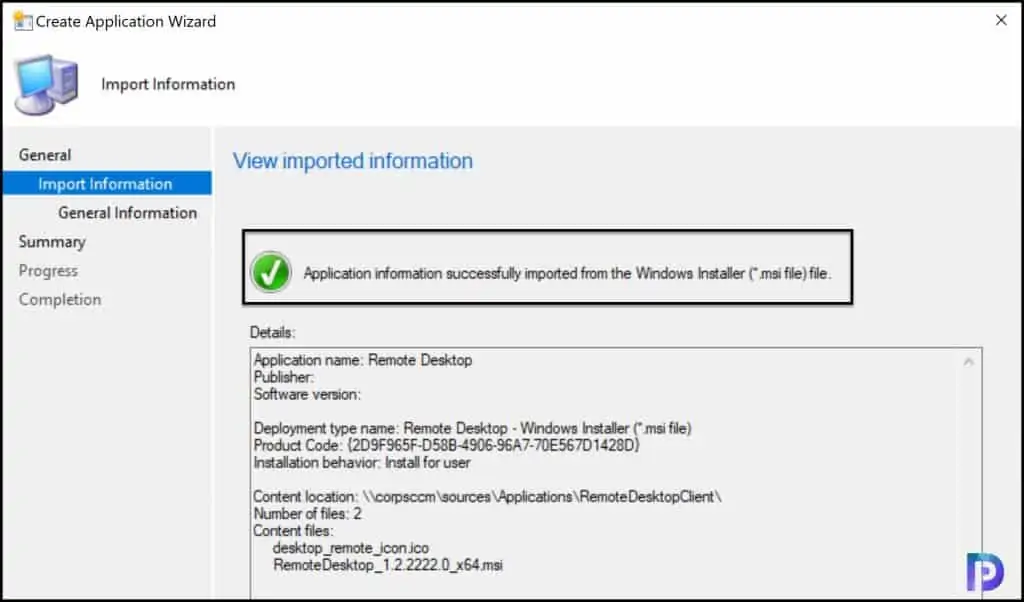Click the wizard title bar icon
This screenshot has height=602, width=1024.
click(22, 21)
